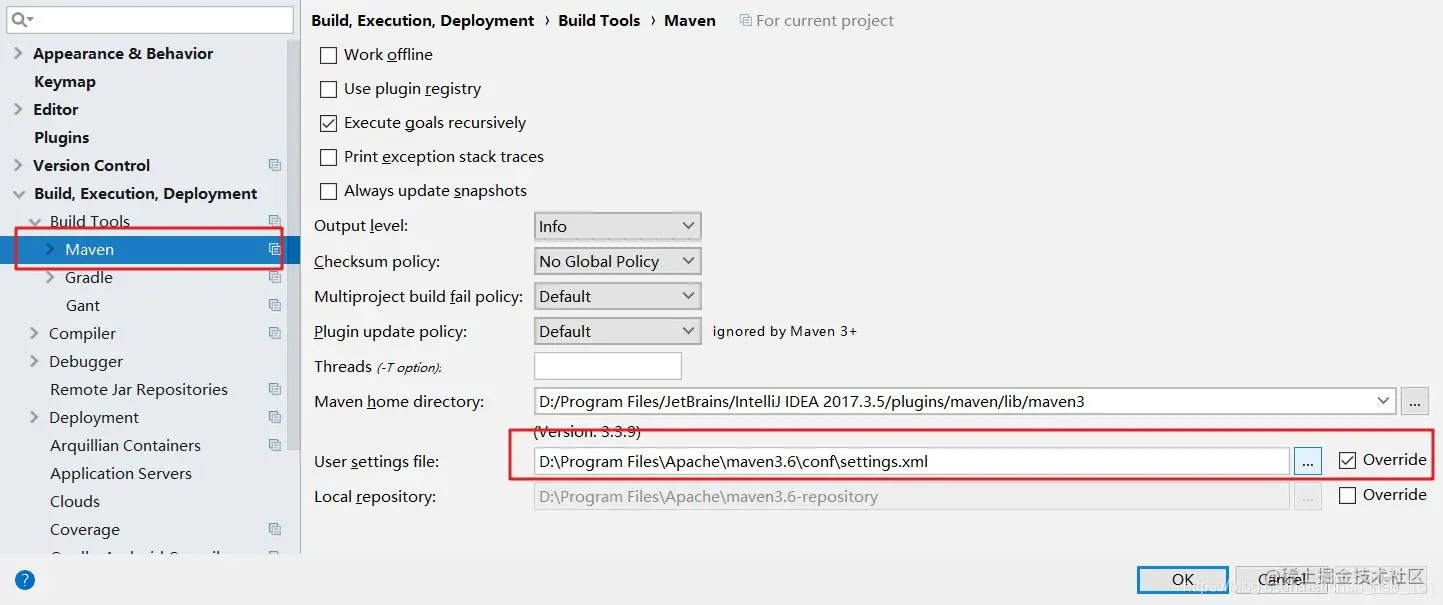Open the Checksum policy dropdown

(x=618, y=261)
